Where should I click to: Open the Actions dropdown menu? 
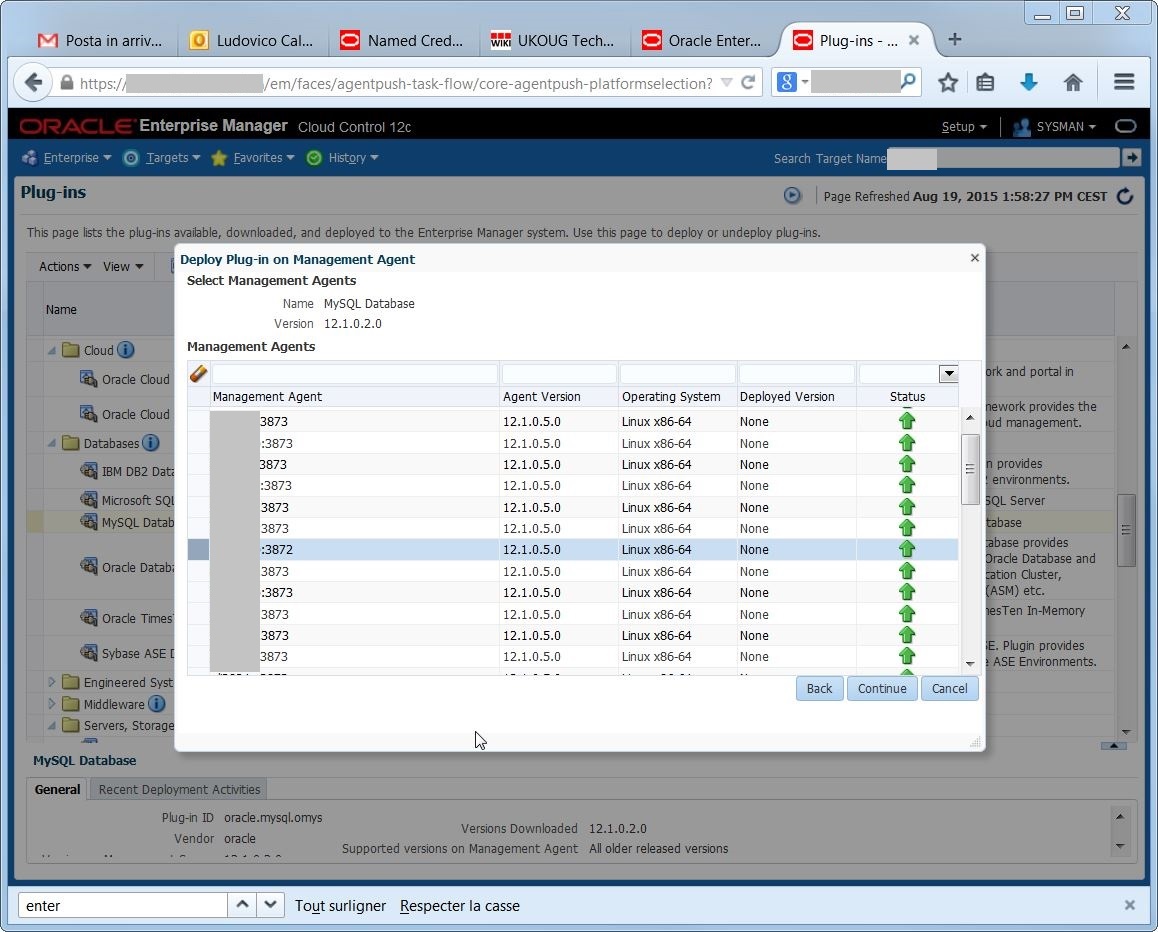pyautogui.click(x=65, y=267)
